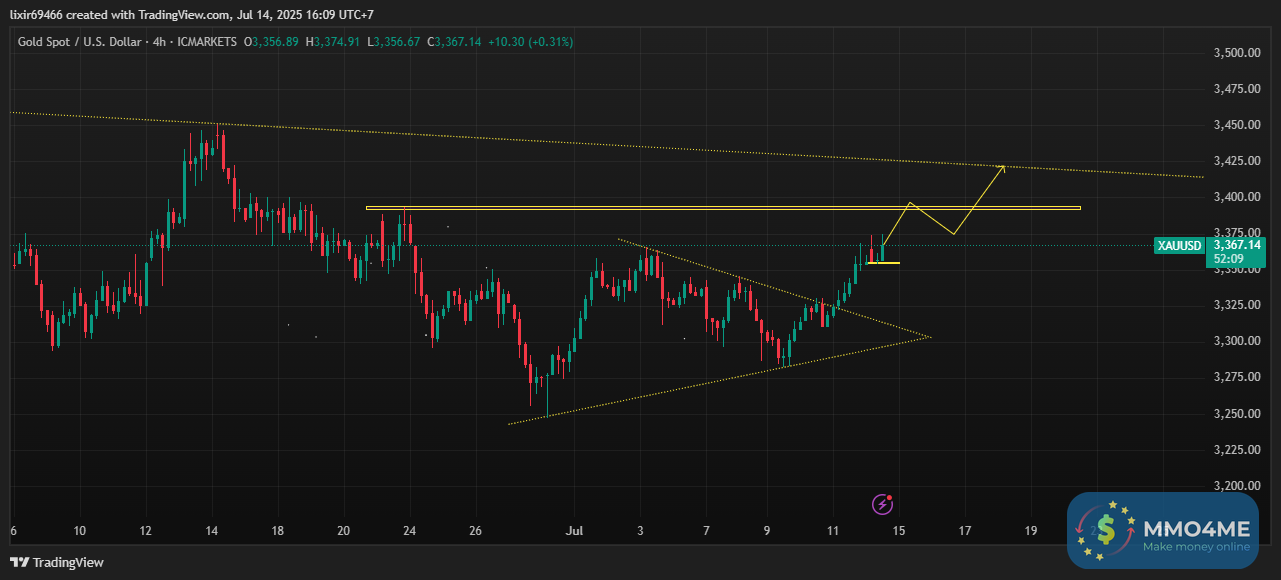Select the short yellow support line under latest candle

click(x=883, y=263)
